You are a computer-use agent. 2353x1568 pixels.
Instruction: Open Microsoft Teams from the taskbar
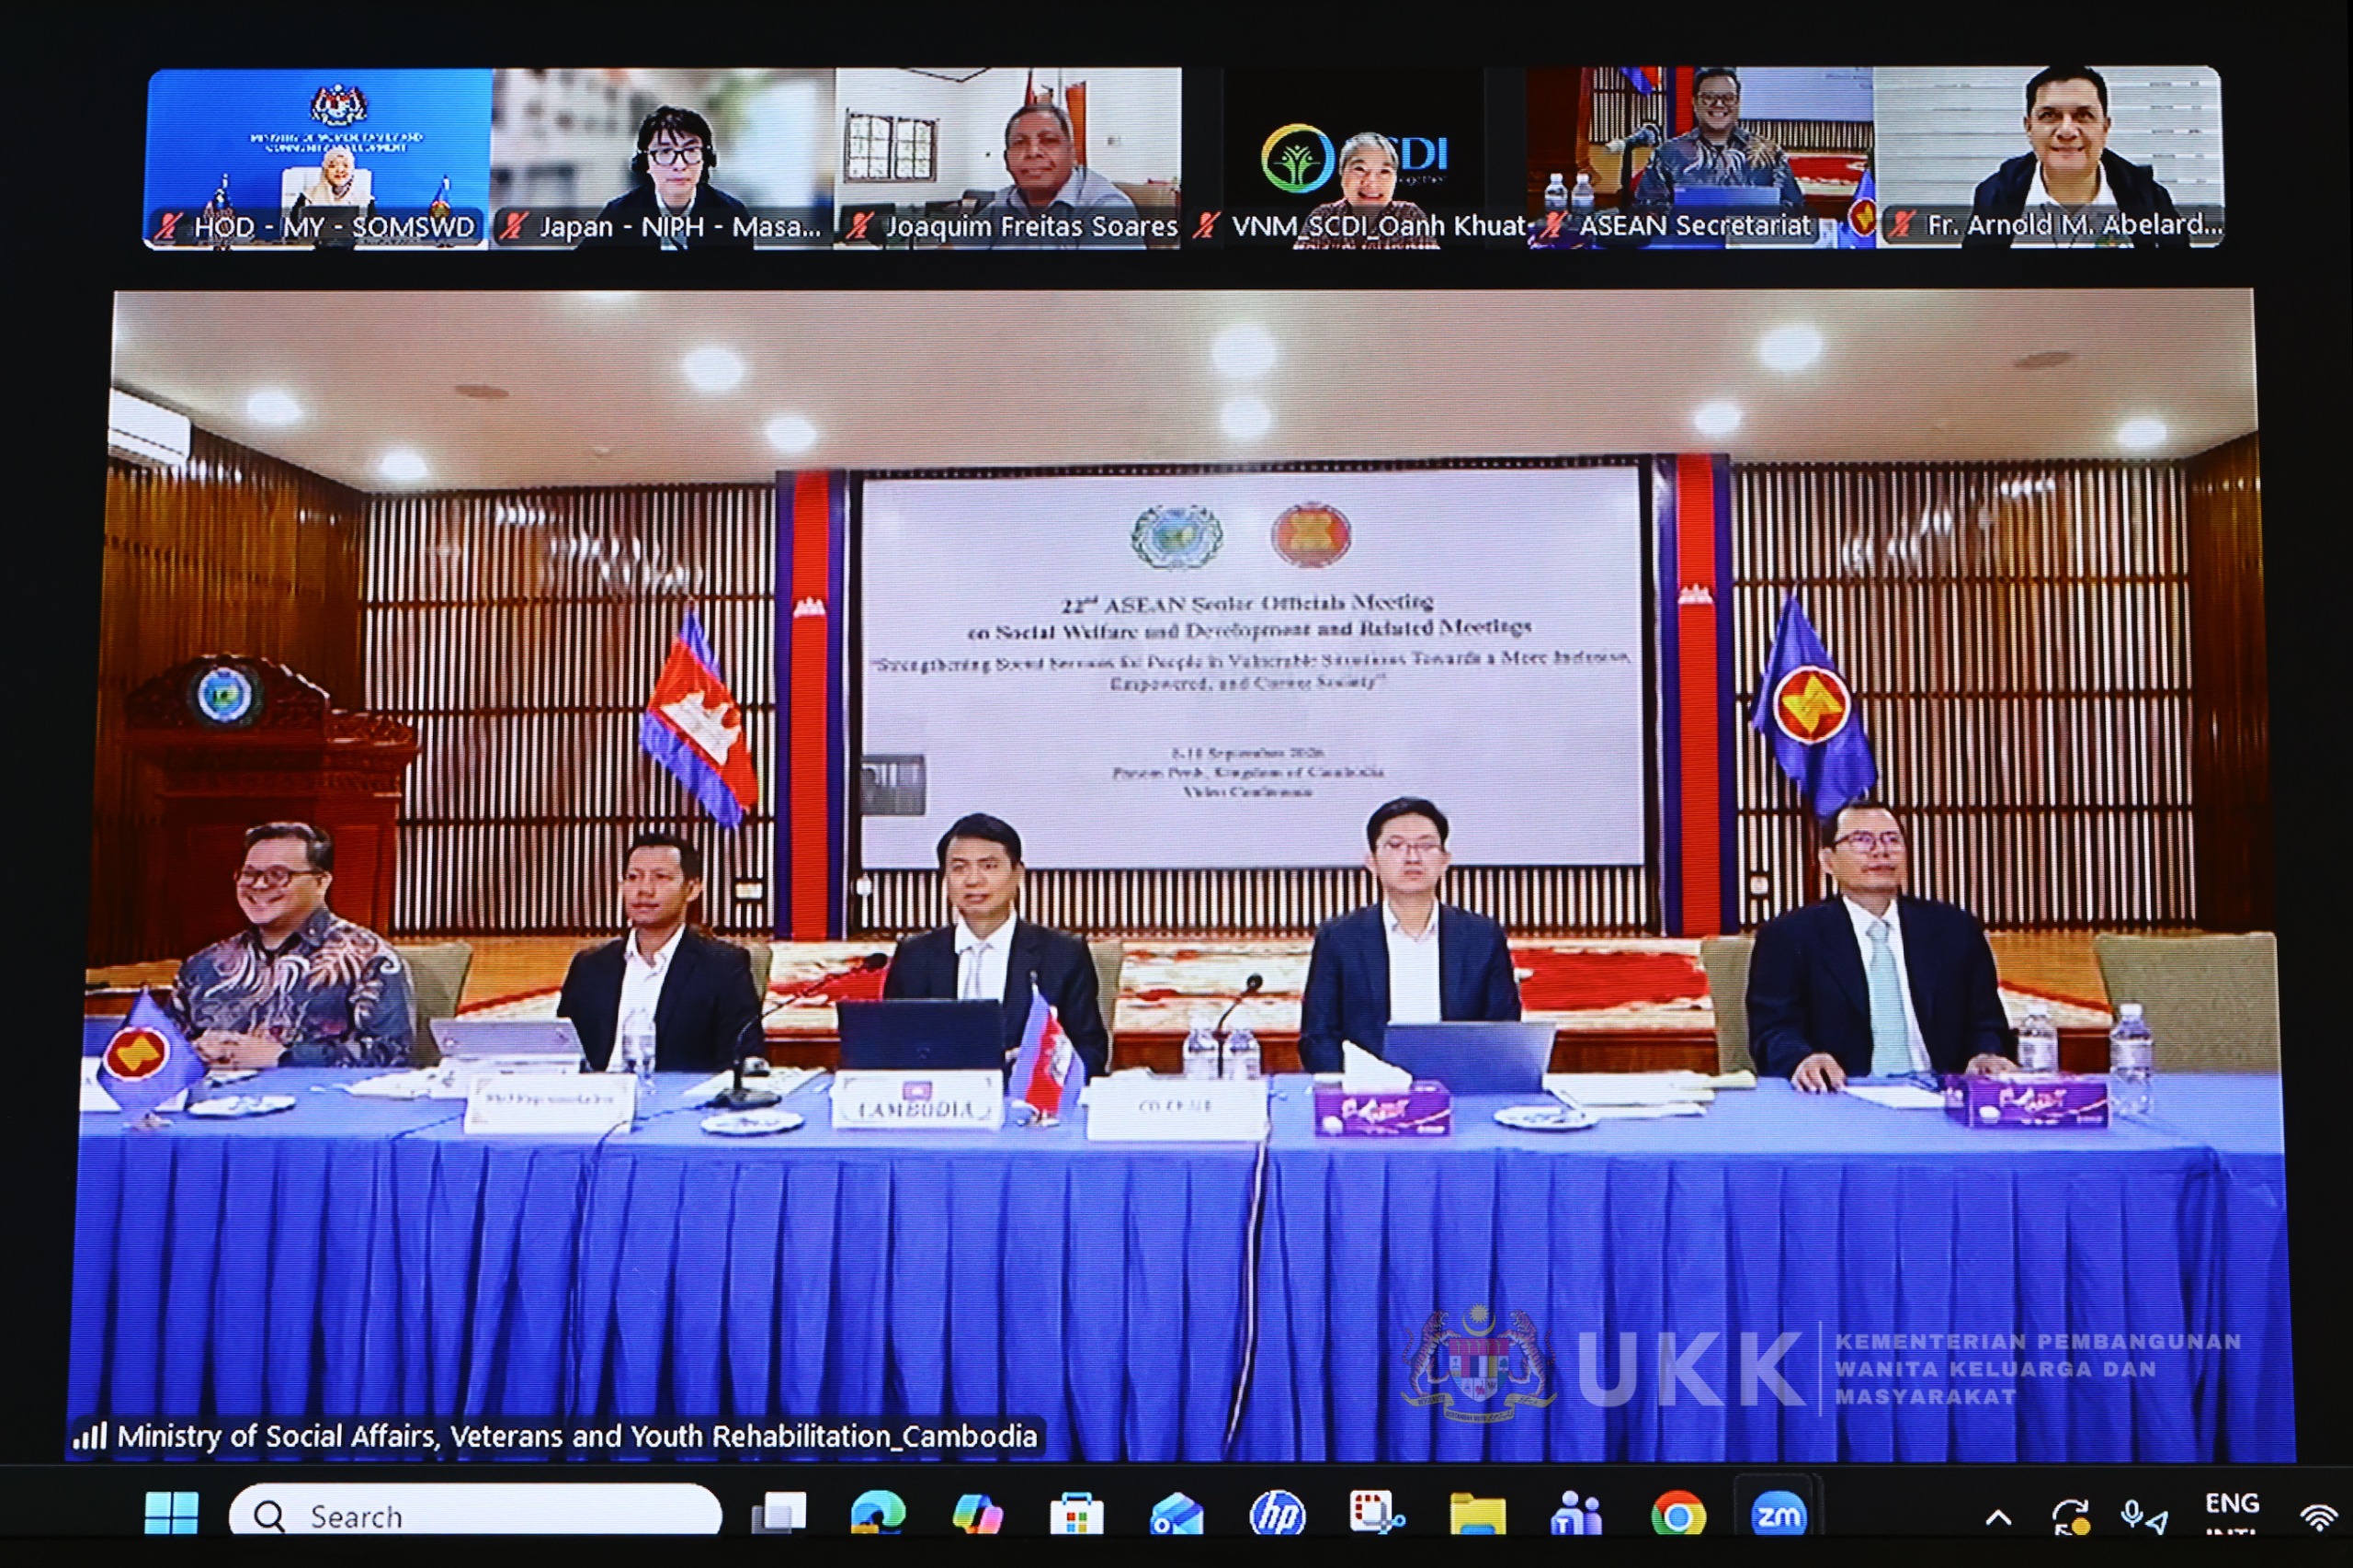tap(1576, 1514)
